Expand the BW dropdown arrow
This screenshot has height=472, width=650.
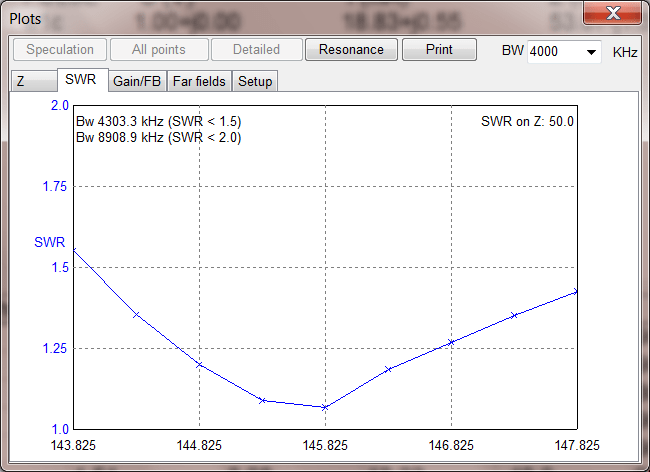[590, 51]
